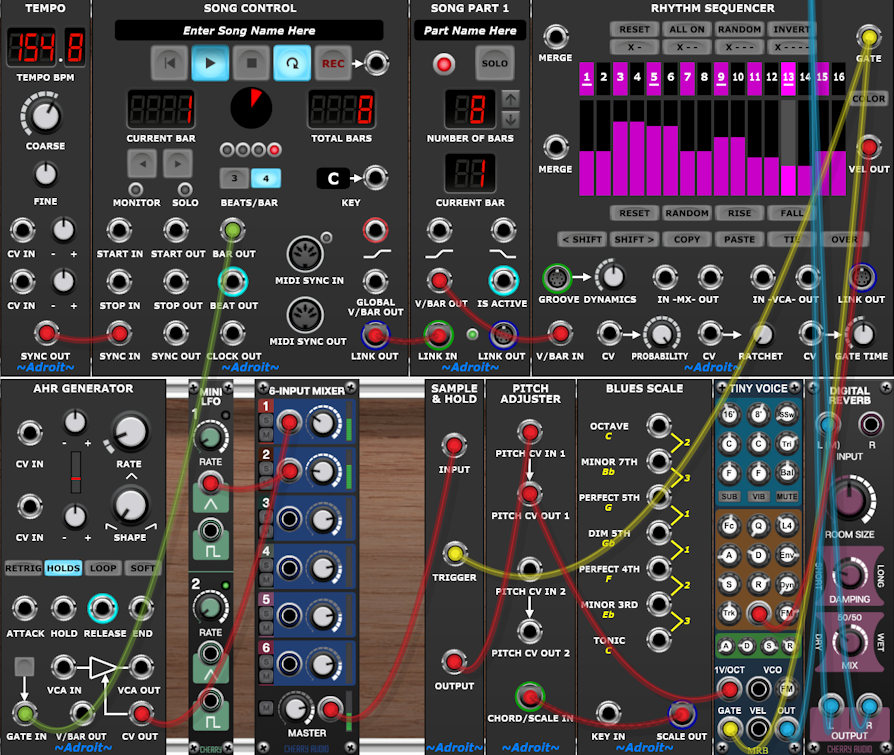Click the Play button in Song Control

point(210,63)
